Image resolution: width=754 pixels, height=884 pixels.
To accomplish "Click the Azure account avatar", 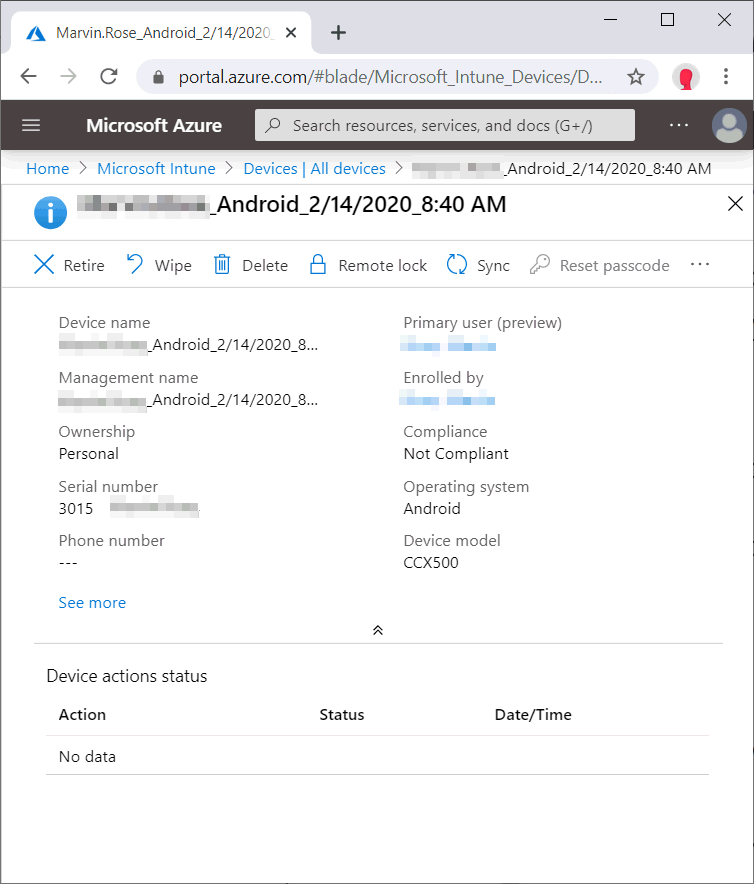I will (x=729, y=125).
